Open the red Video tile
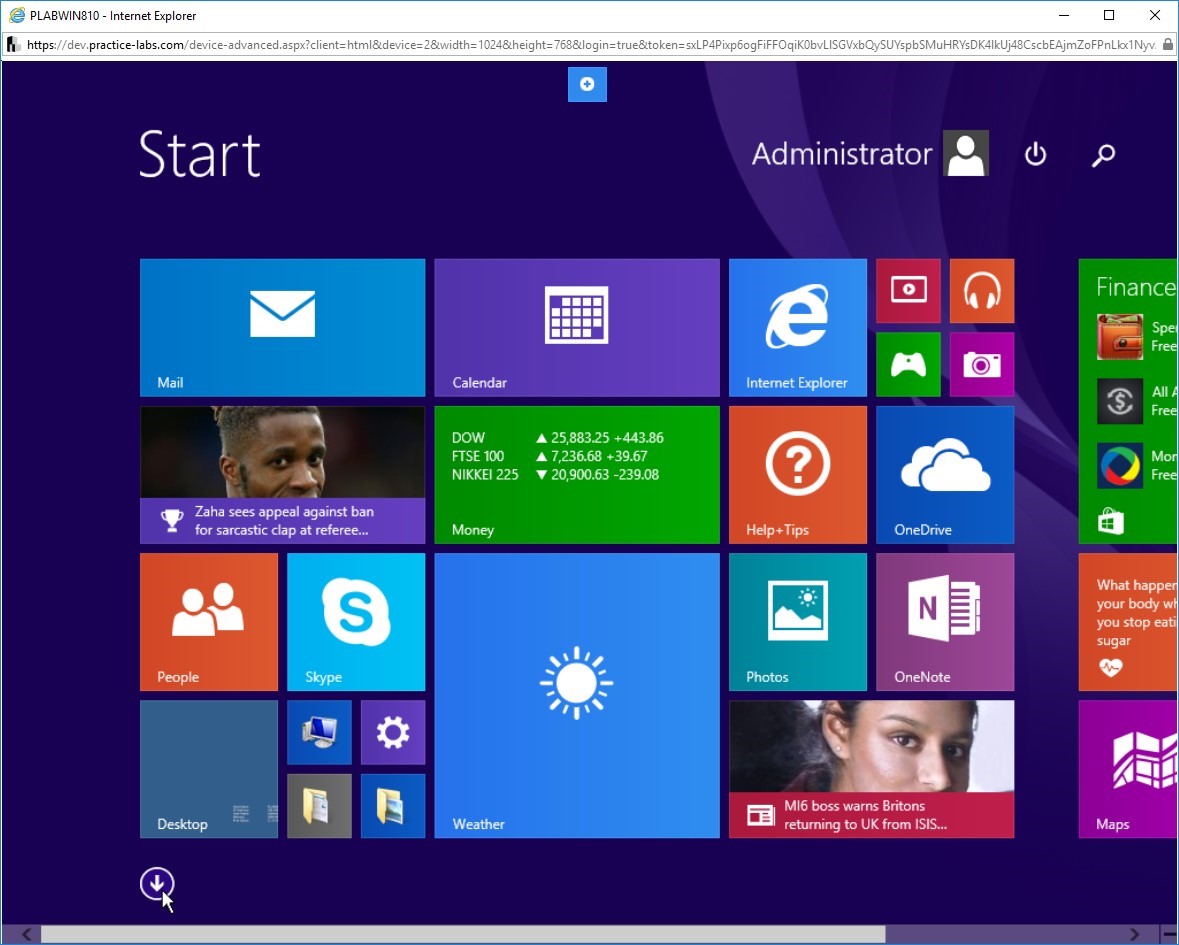The image size is (1179, 945). (x=908, y=291)
